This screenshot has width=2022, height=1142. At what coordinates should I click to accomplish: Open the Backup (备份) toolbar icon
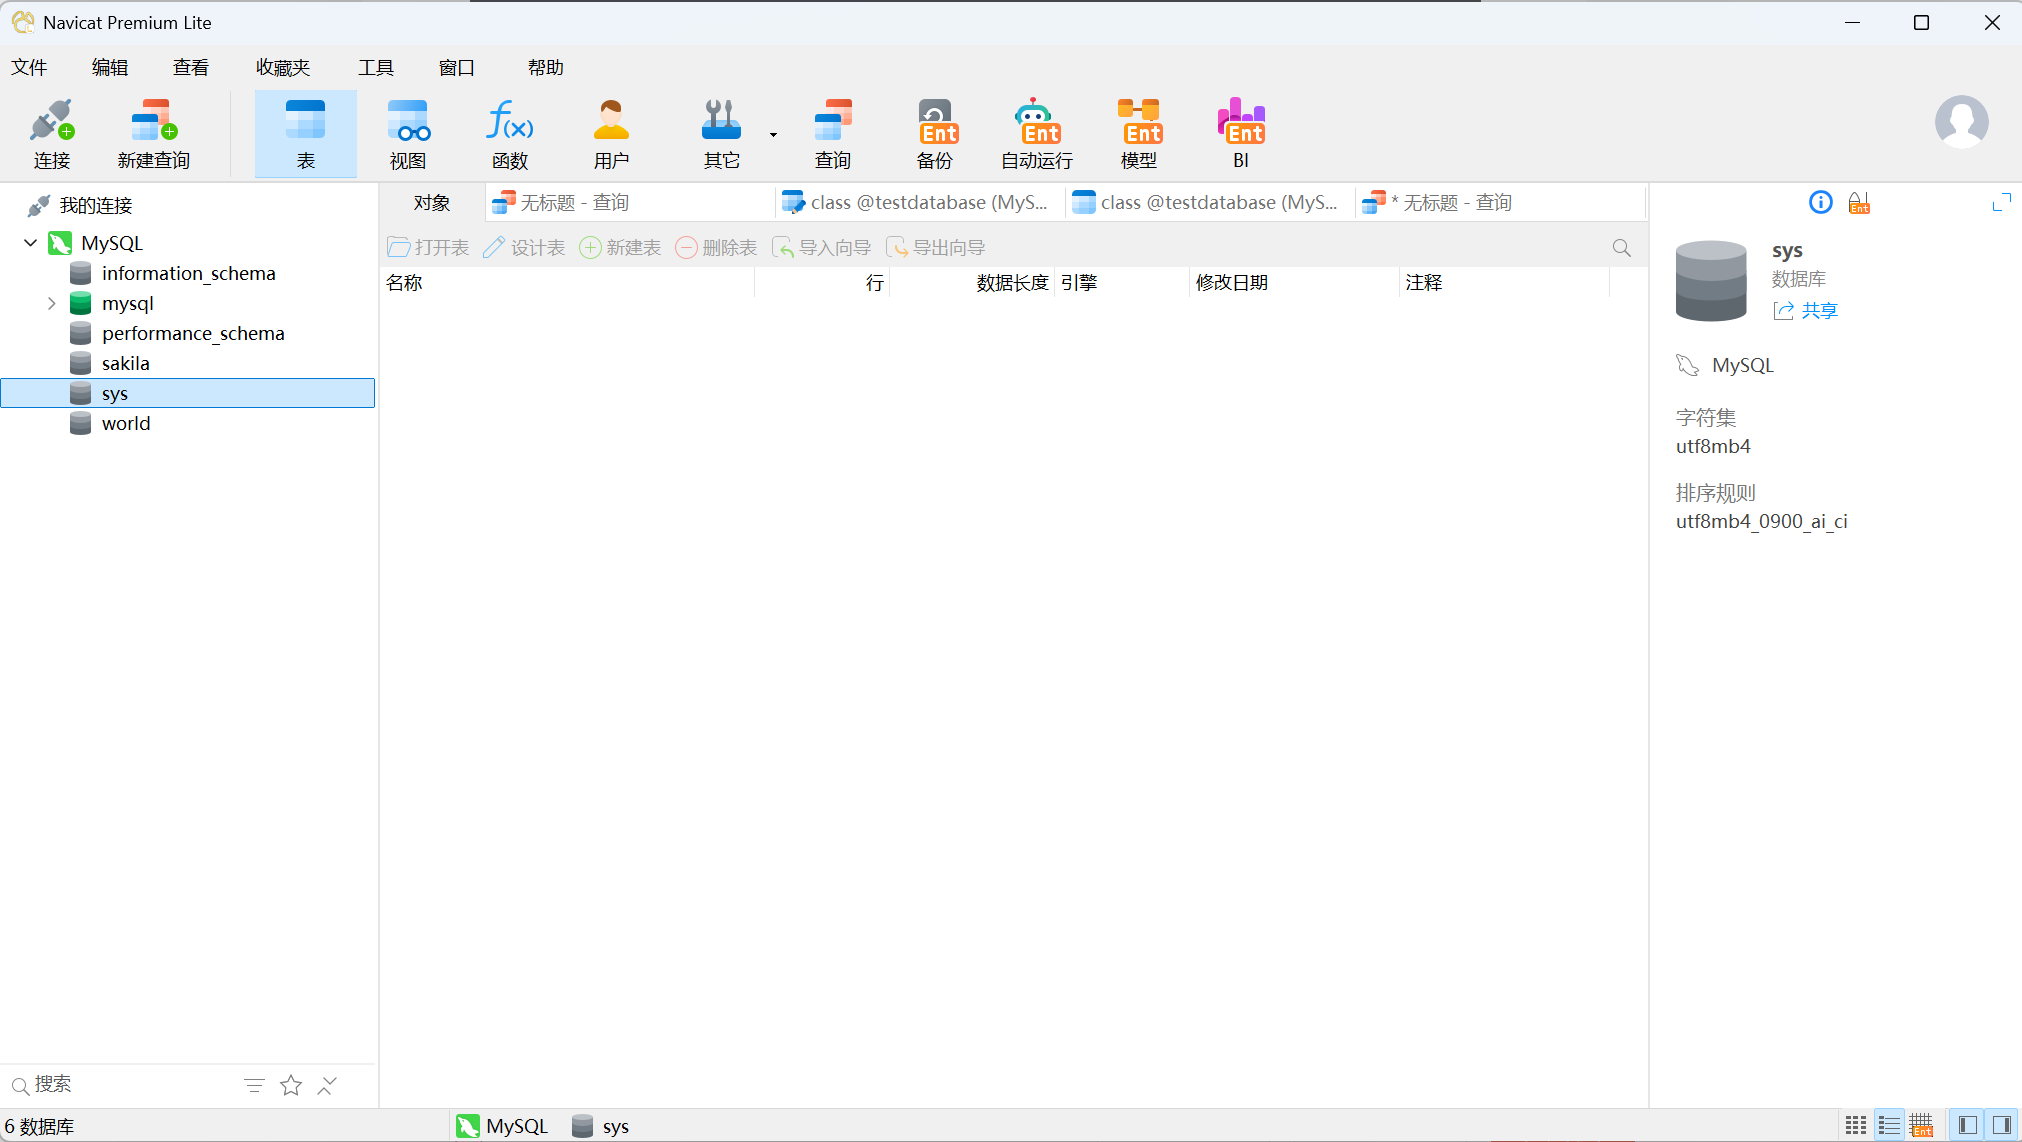[x=935, y=133]
